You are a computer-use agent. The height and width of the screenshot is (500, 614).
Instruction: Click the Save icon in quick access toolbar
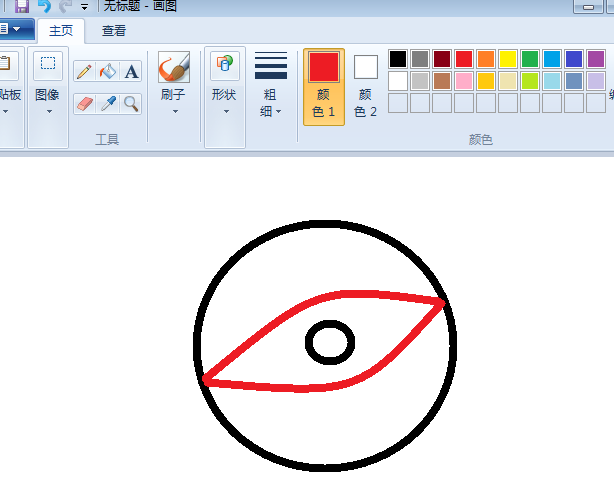[x=22, y=6]
